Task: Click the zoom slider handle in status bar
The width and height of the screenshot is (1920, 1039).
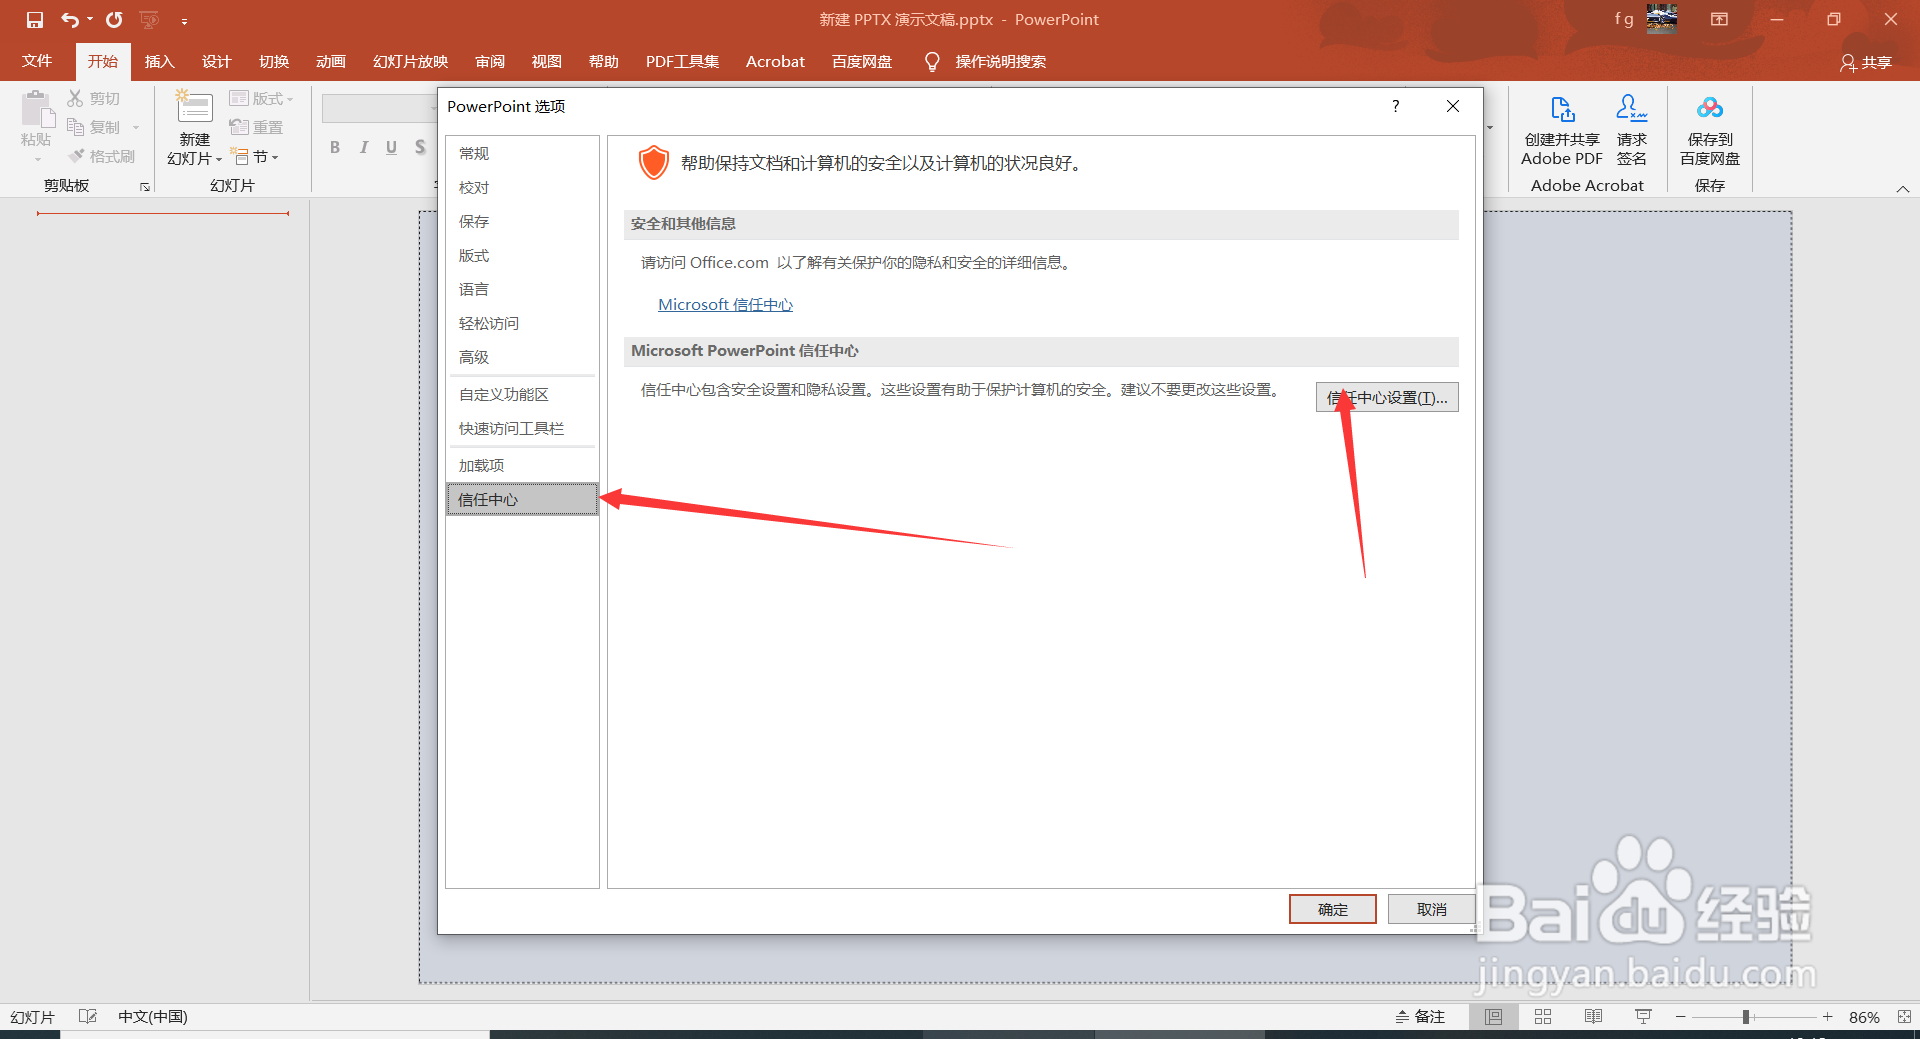Action: click(1746, 1017)
